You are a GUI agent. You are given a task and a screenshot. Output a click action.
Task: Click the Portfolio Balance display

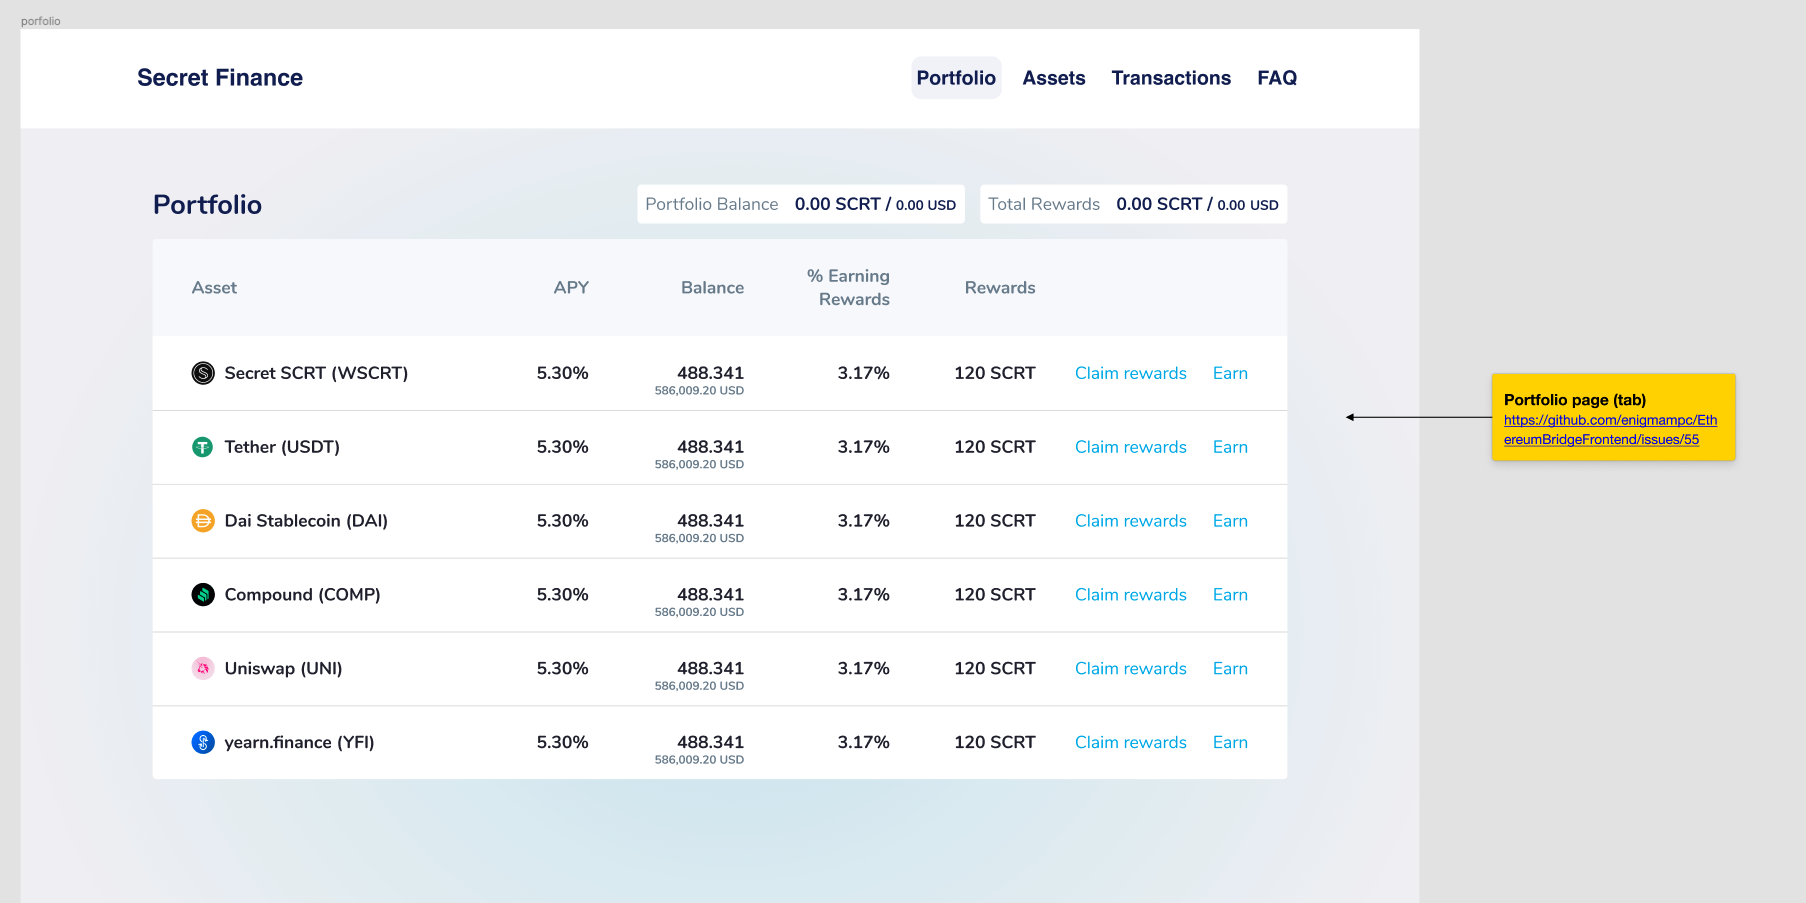click(x=800, y=204)
